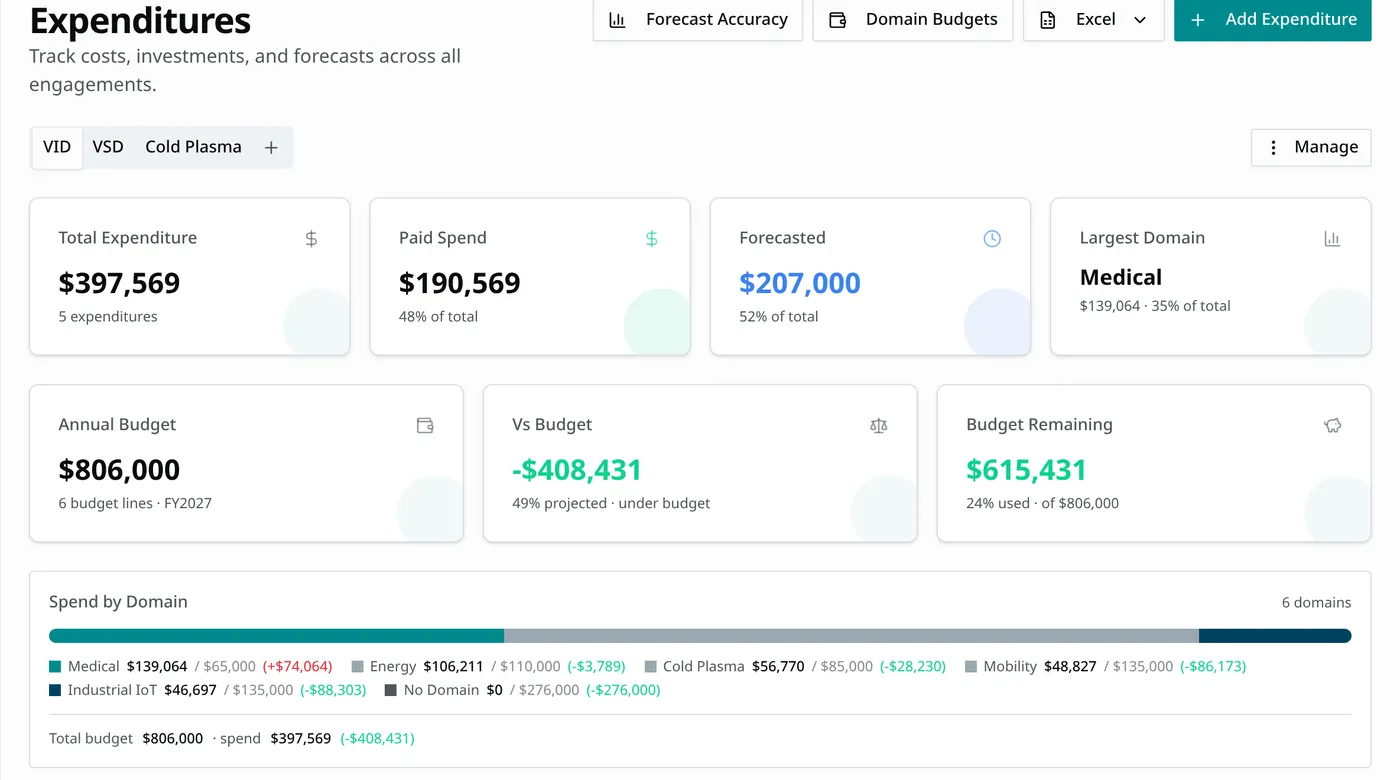Click the Medical legend color square
The image size is (1400, 780).
point(55,667)
